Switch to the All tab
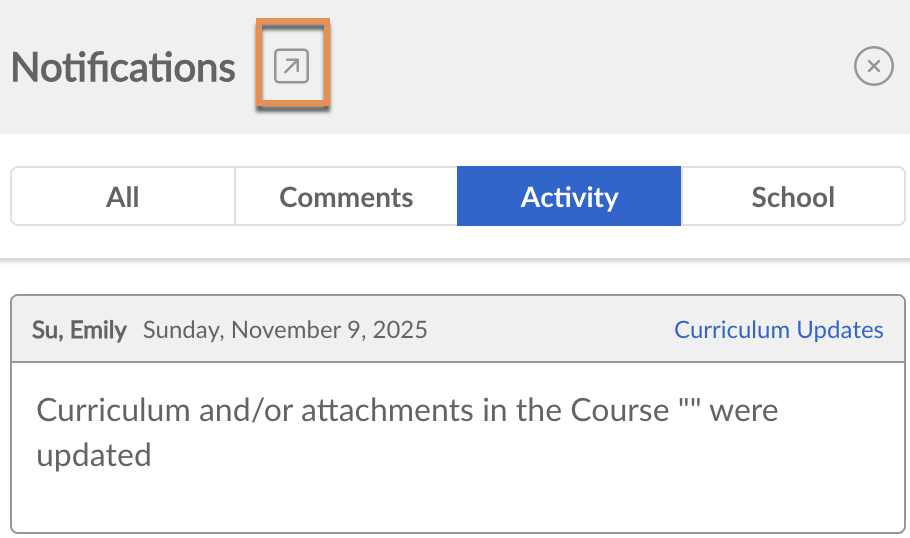Viewport: 910px width, 538px height. pos(123,197)
